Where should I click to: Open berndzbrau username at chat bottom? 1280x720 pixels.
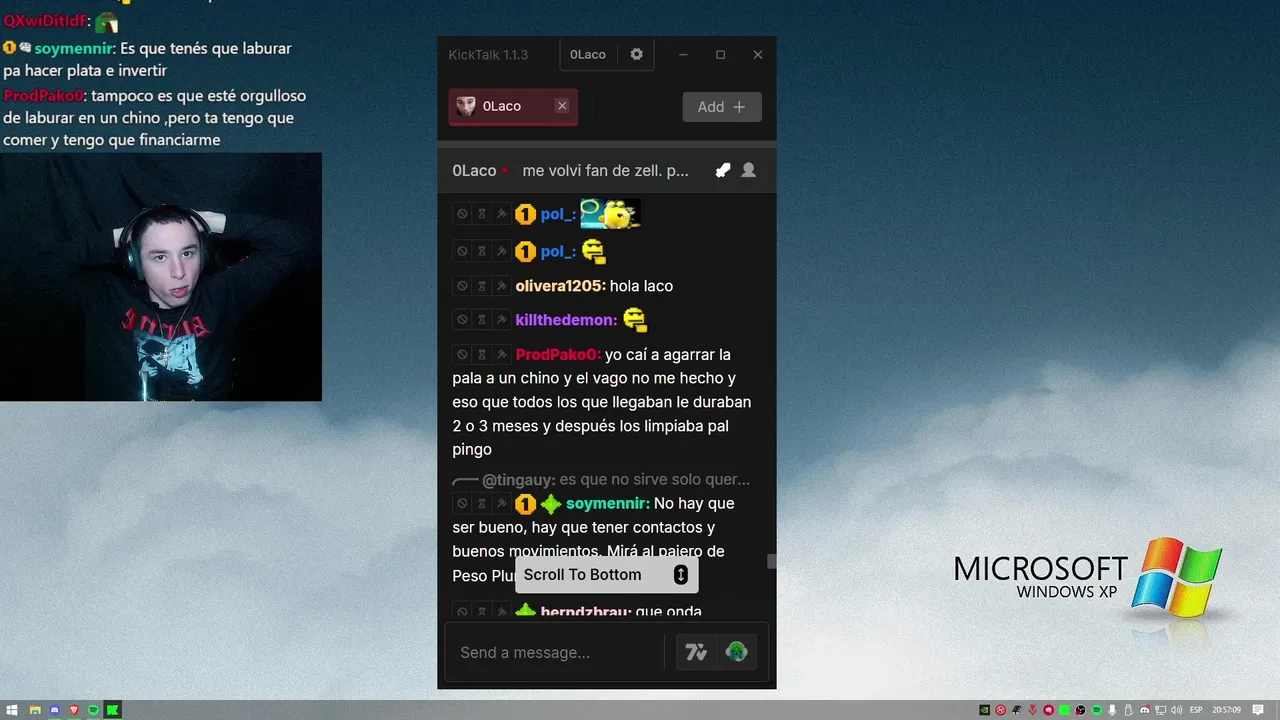click(585, 611)
